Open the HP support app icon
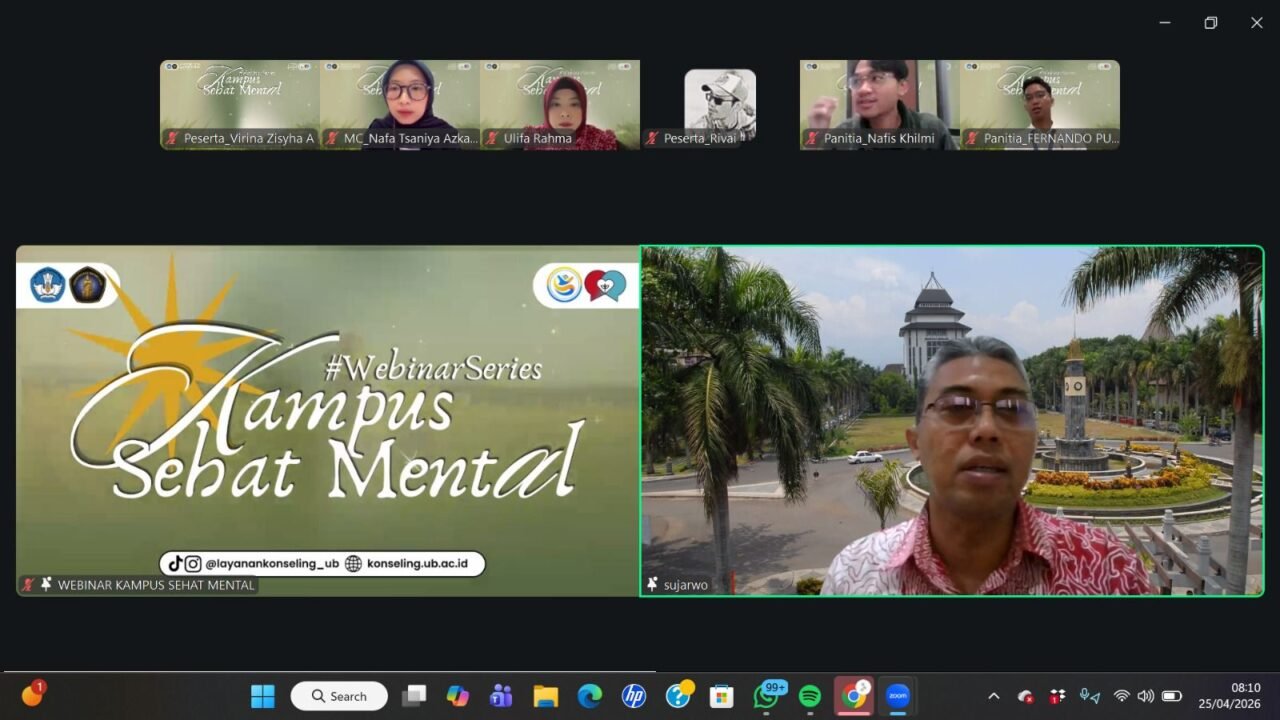This screenshot has width=1280, height=720. (634, 696)
